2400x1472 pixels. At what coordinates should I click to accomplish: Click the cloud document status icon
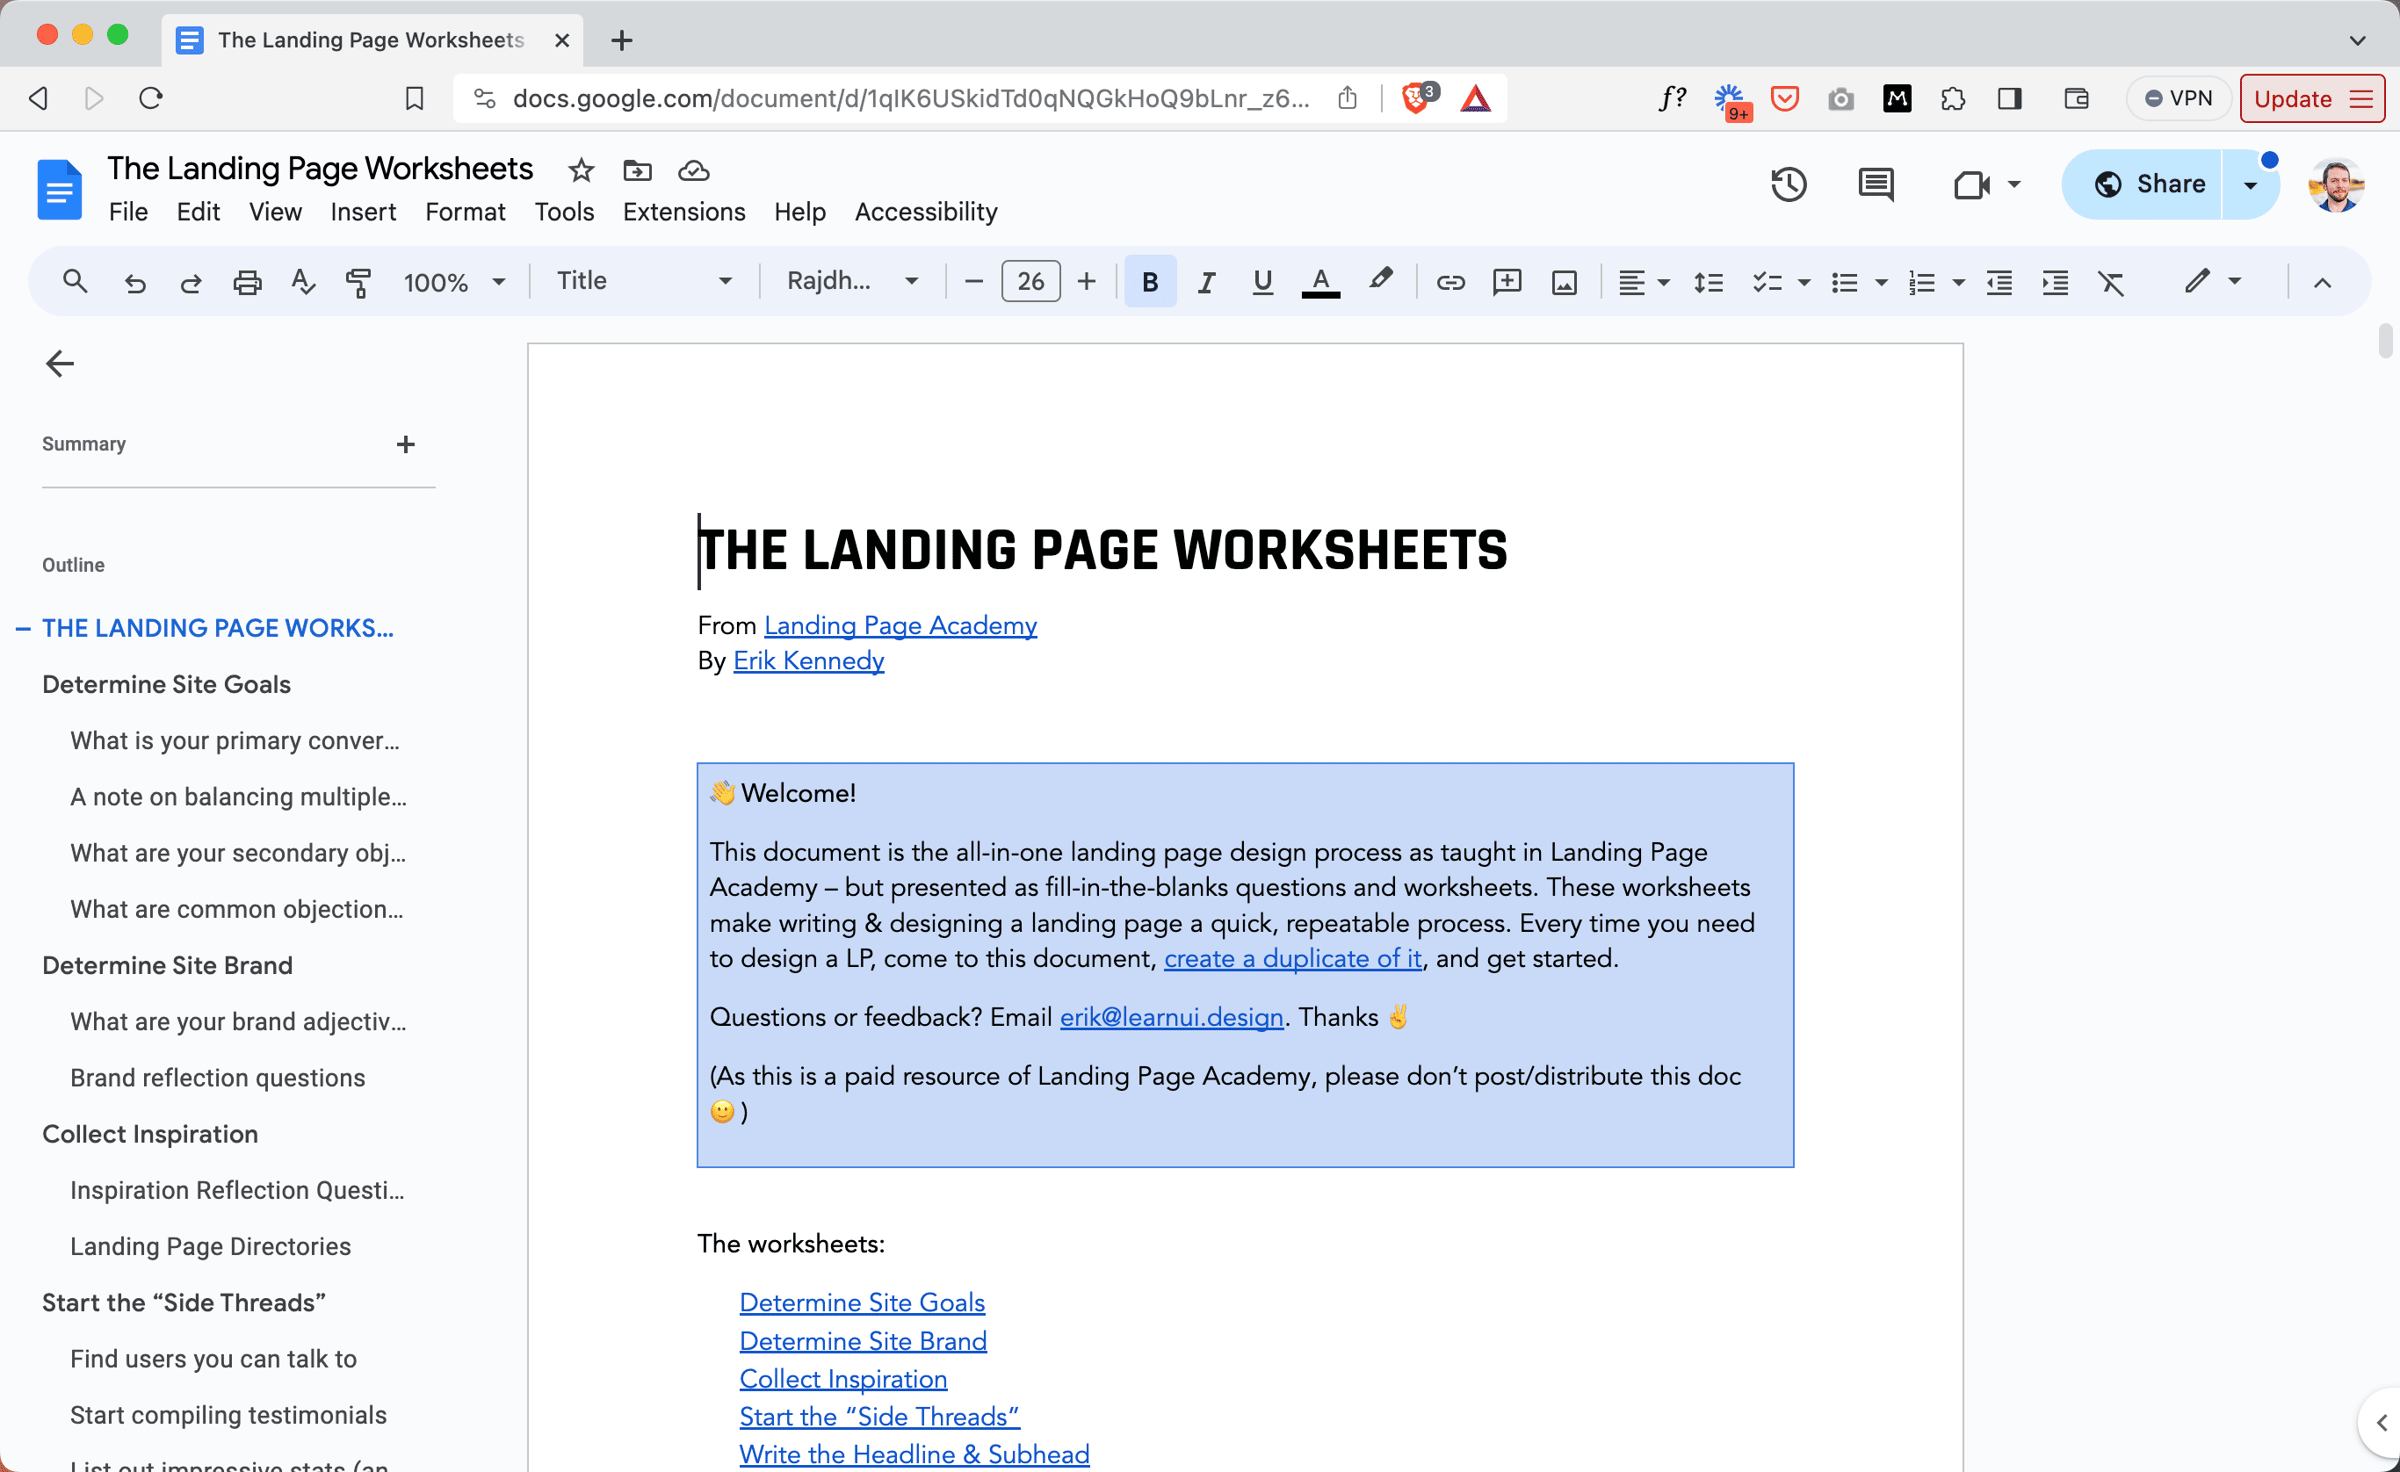[693, 171]
